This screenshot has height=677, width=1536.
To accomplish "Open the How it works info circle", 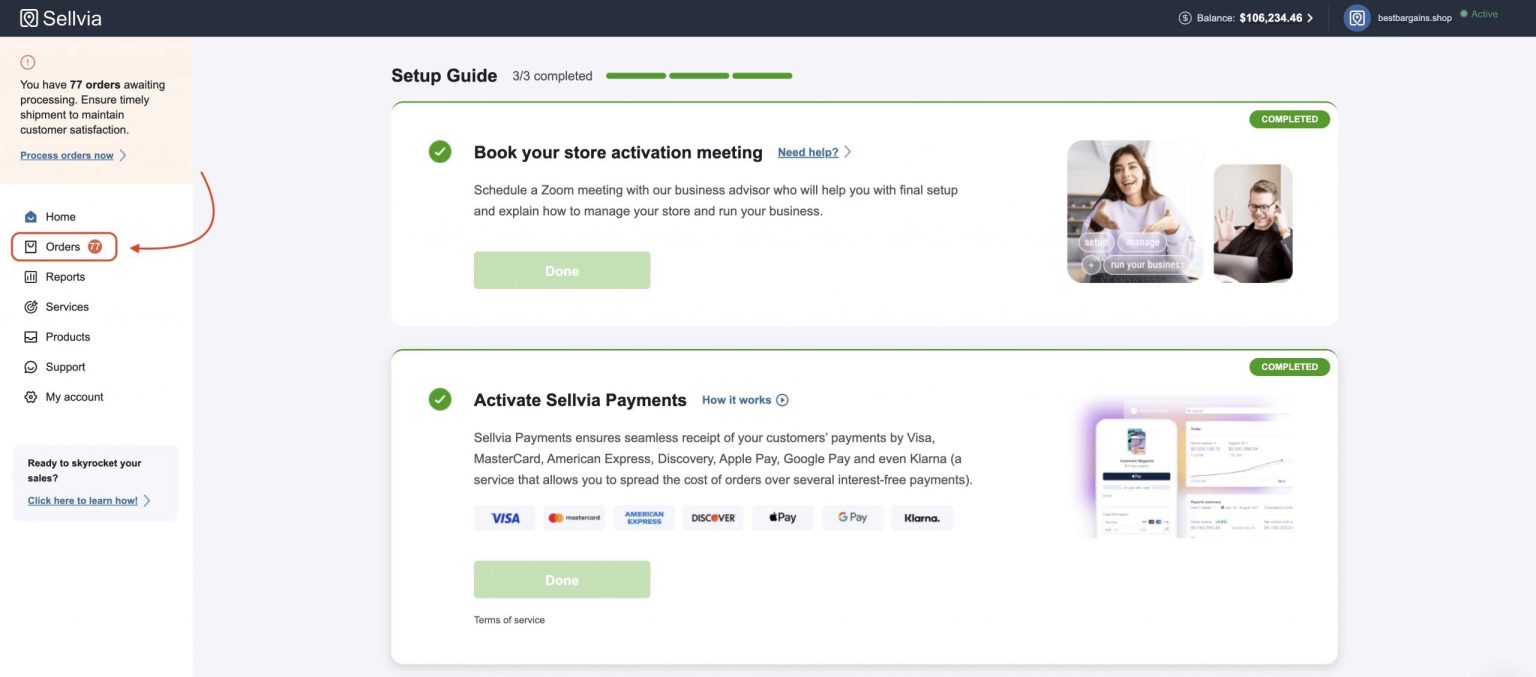I will click(x=782, y=399).
